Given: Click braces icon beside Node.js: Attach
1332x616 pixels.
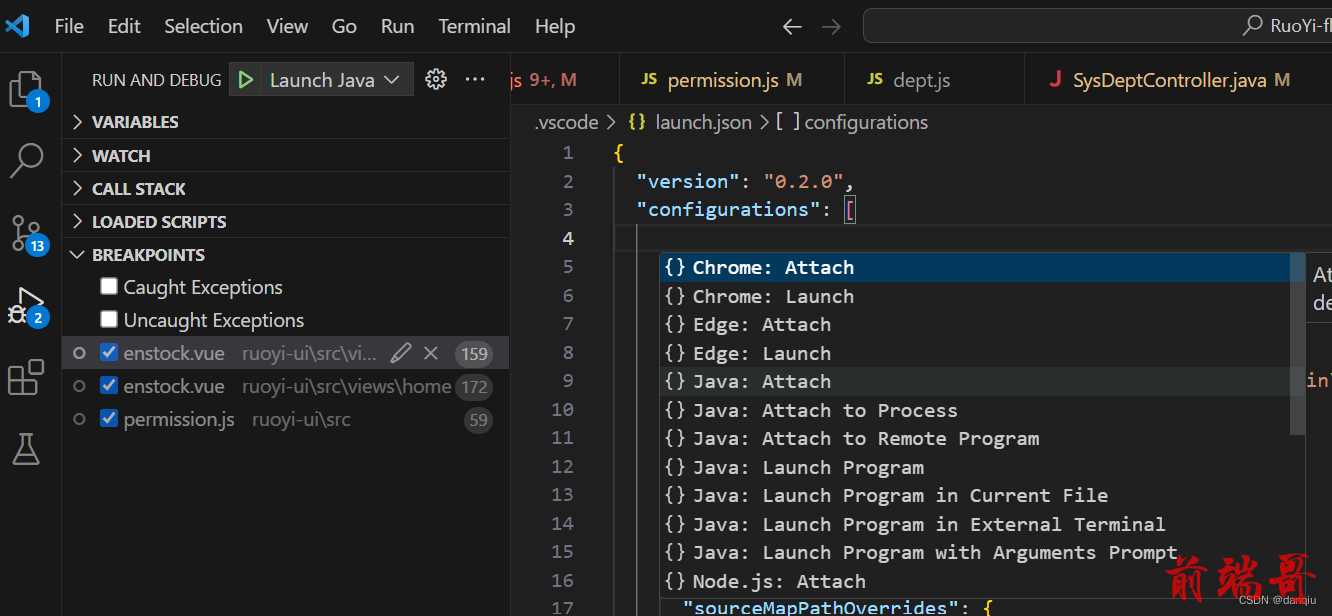Looking at the screenshot, I should tap(675, 582).
